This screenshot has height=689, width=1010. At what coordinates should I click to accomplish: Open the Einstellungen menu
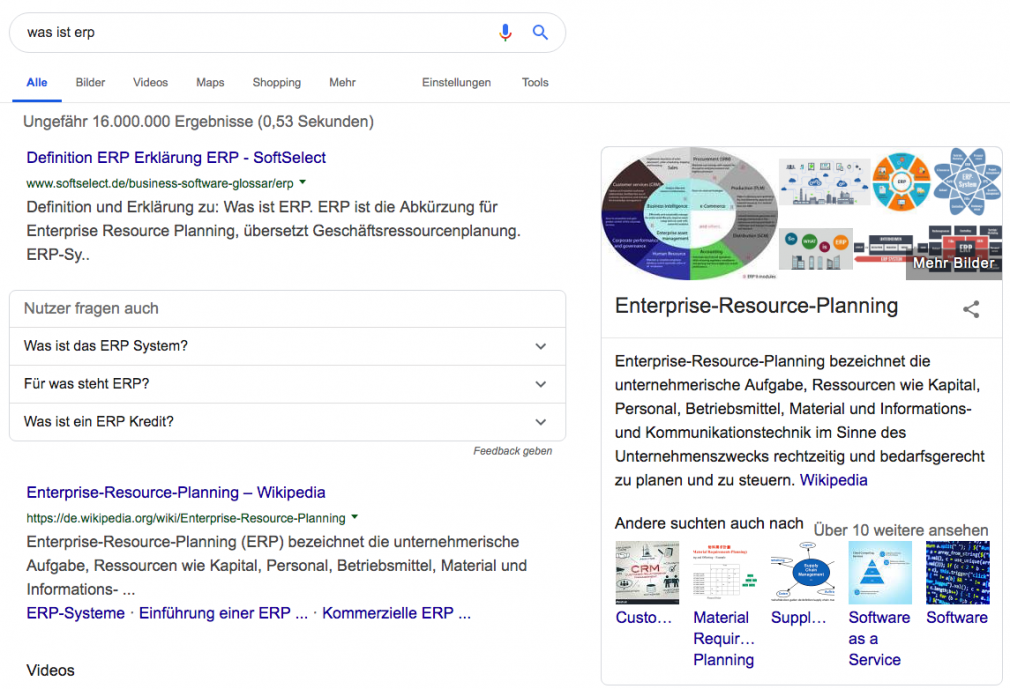click(x=456, y=82)
